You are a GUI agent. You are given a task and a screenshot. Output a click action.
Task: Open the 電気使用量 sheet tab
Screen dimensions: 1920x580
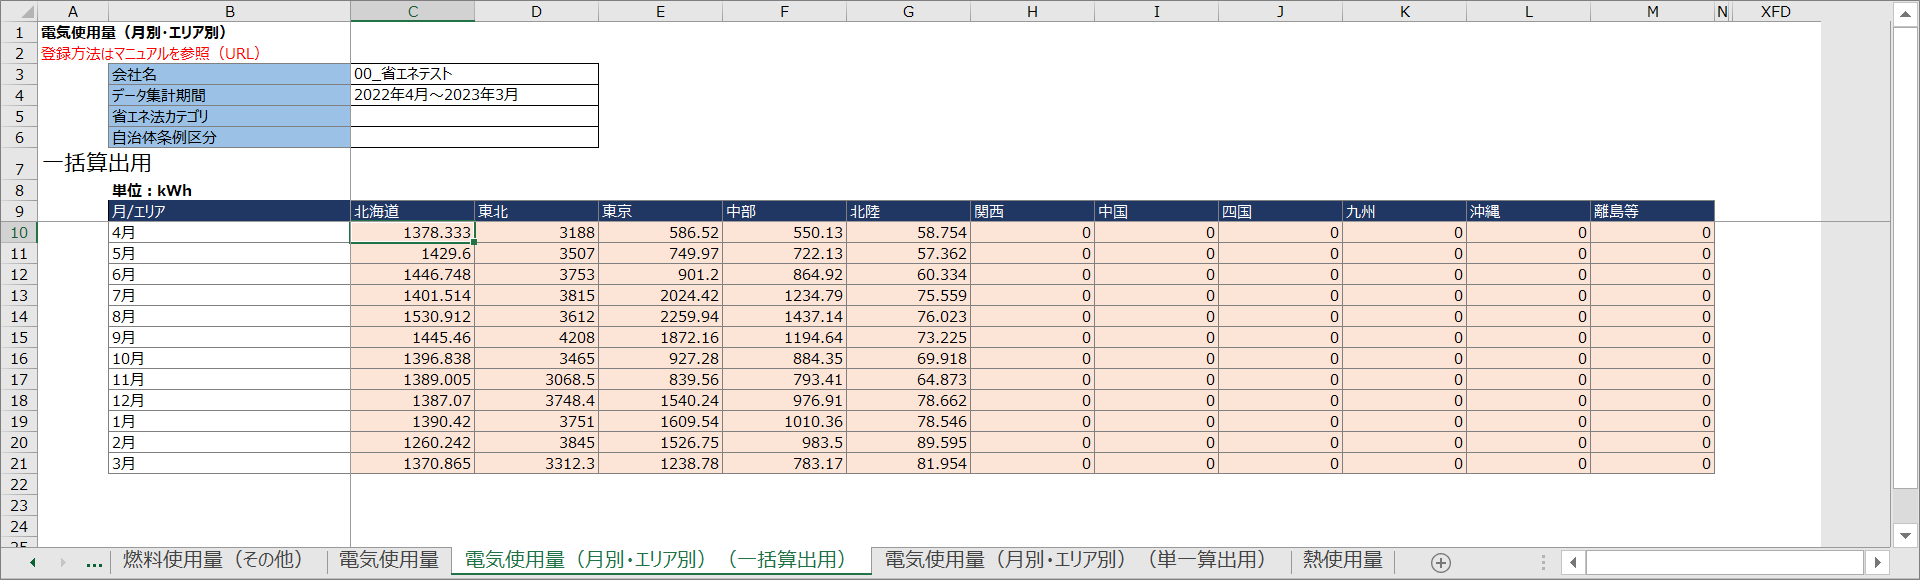pos(388,560)
